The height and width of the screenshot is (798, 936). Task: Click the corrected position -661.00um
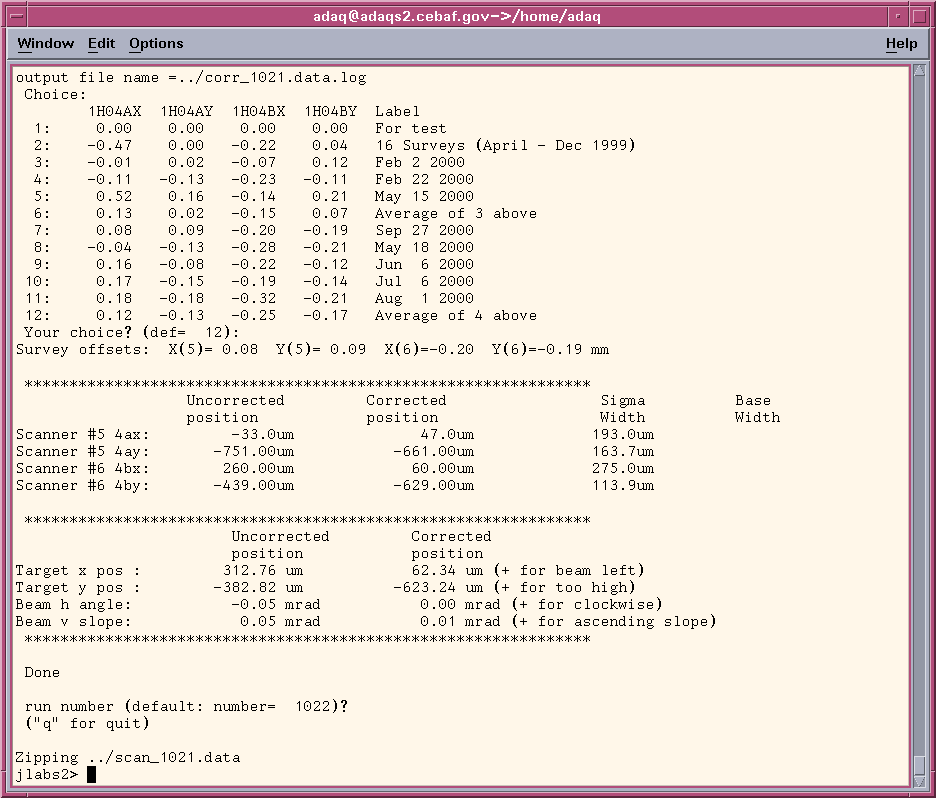pyautogui.click(x=434, y=452)
